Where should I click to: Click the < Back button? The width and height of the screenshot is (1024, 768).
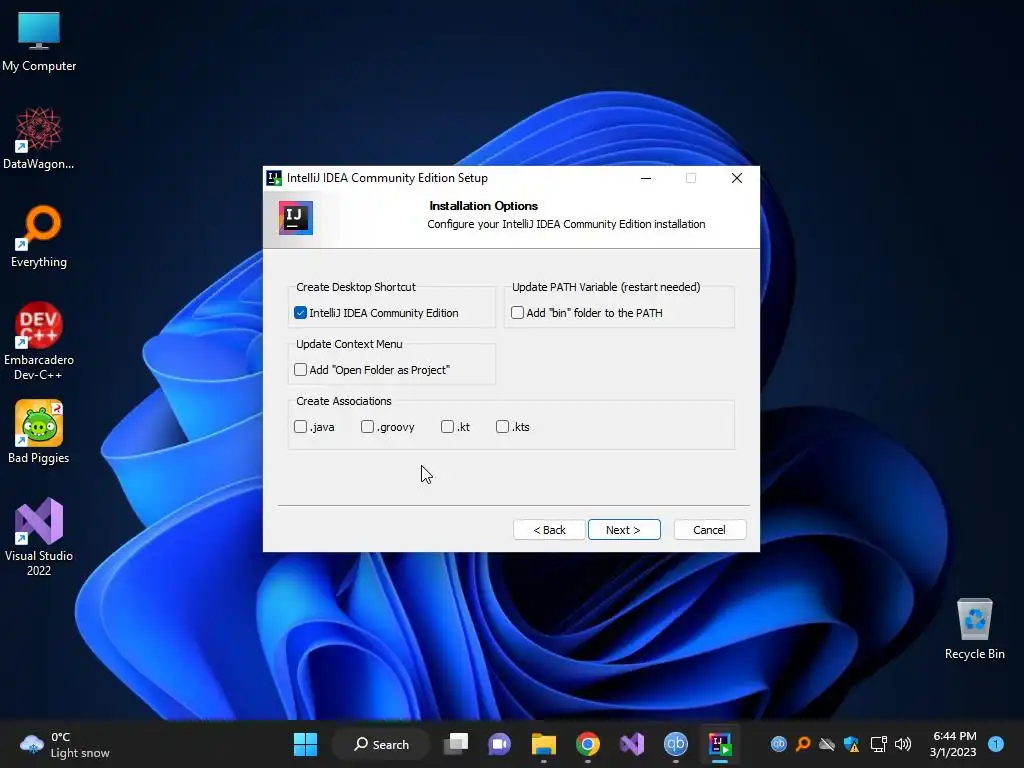pyautogui.click(x=549, y=530)
